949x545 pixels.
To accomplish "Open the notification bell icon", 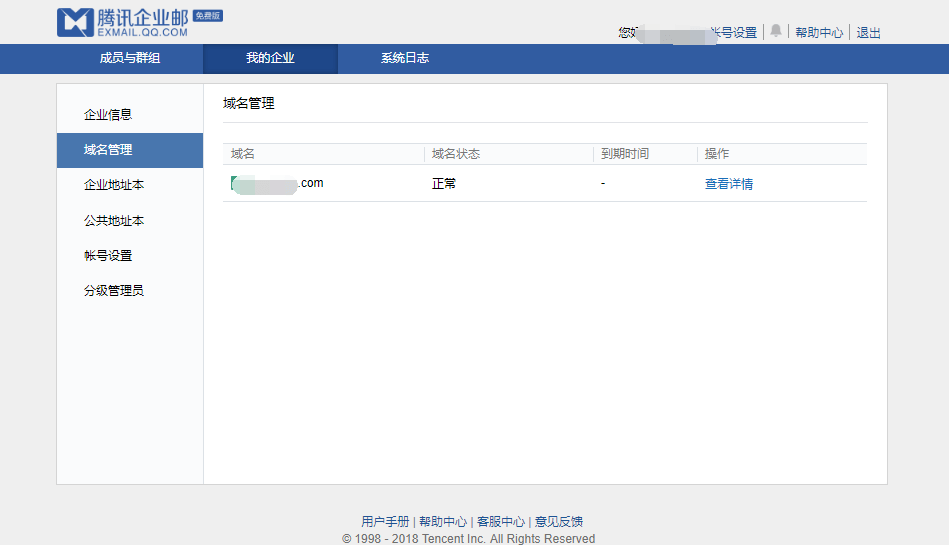I will coord(776,31).
